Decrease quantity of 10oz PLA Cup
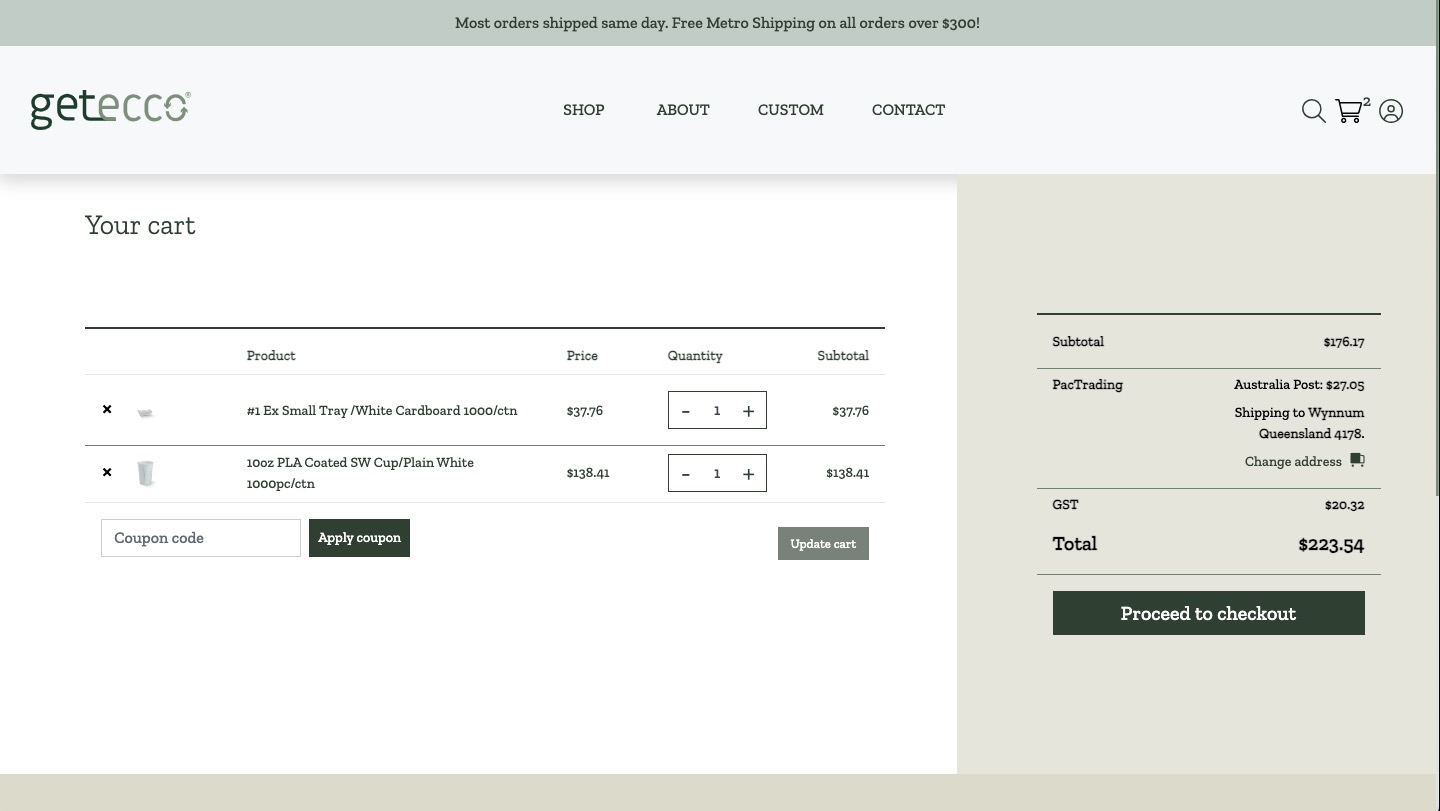Image resolution: width=1440 pixels, height=811 pixels. tap(686, 474)
